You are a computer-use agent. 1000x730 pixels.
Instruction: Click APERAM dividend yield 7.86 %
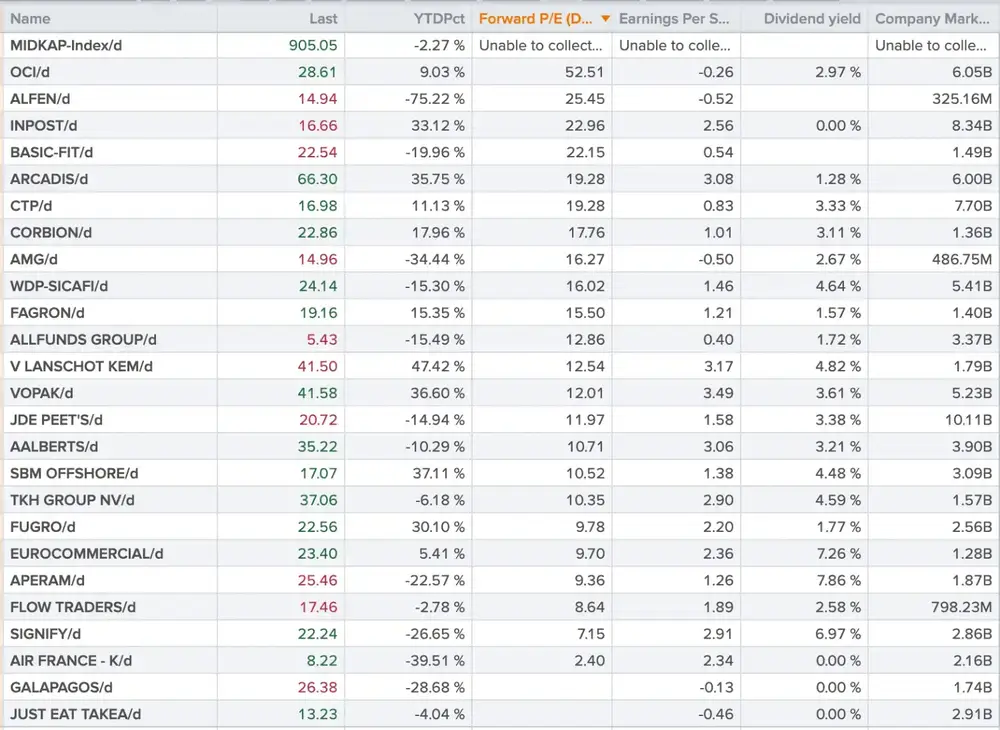tap(838, 581)
